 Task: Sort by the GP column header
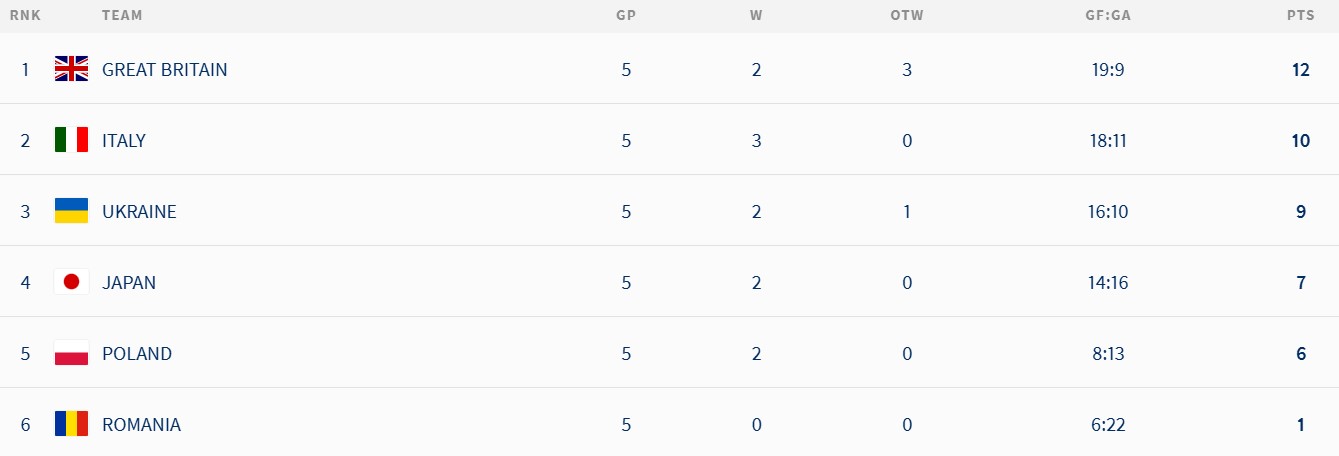(626, 16)
